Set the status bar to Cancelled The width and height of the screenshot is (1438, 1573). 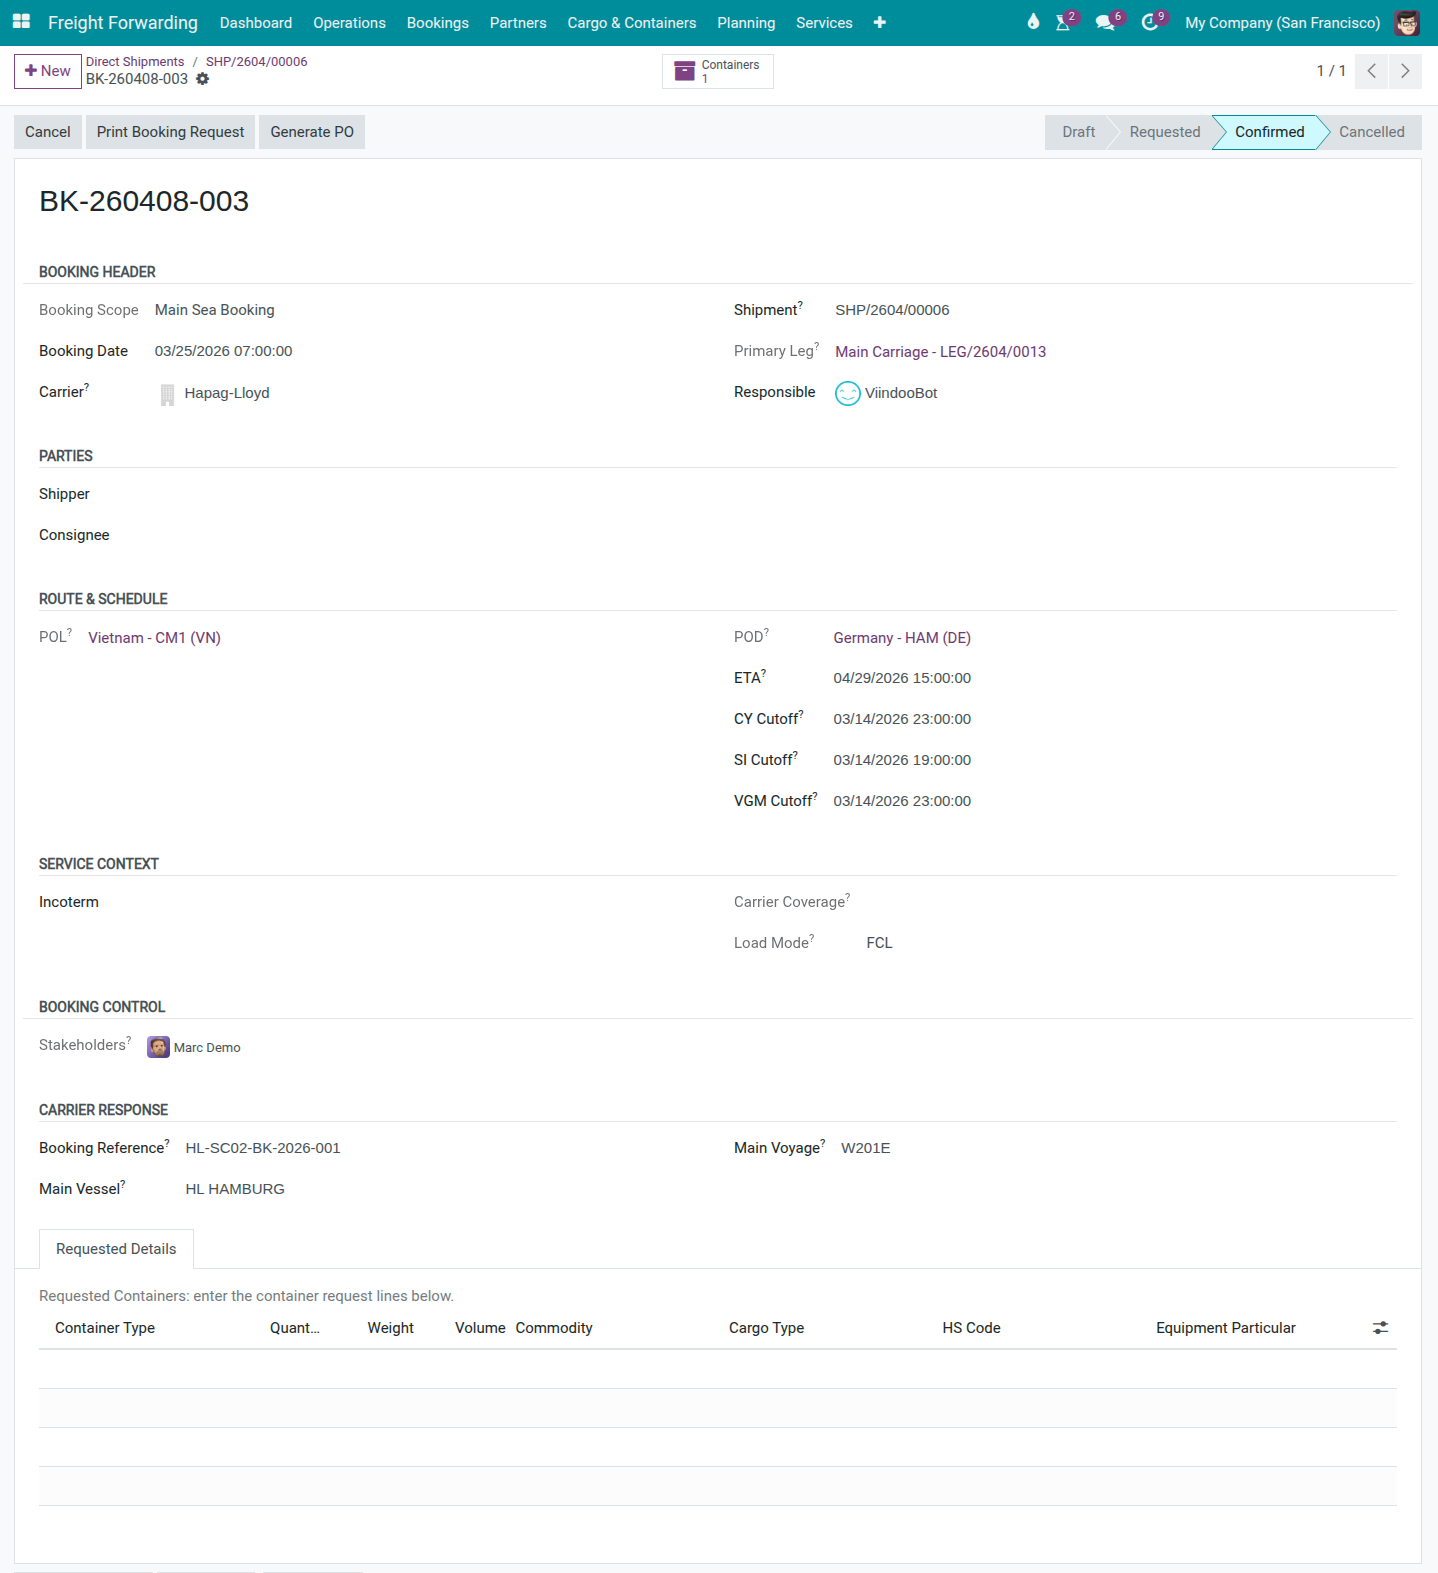(1371, 132)
